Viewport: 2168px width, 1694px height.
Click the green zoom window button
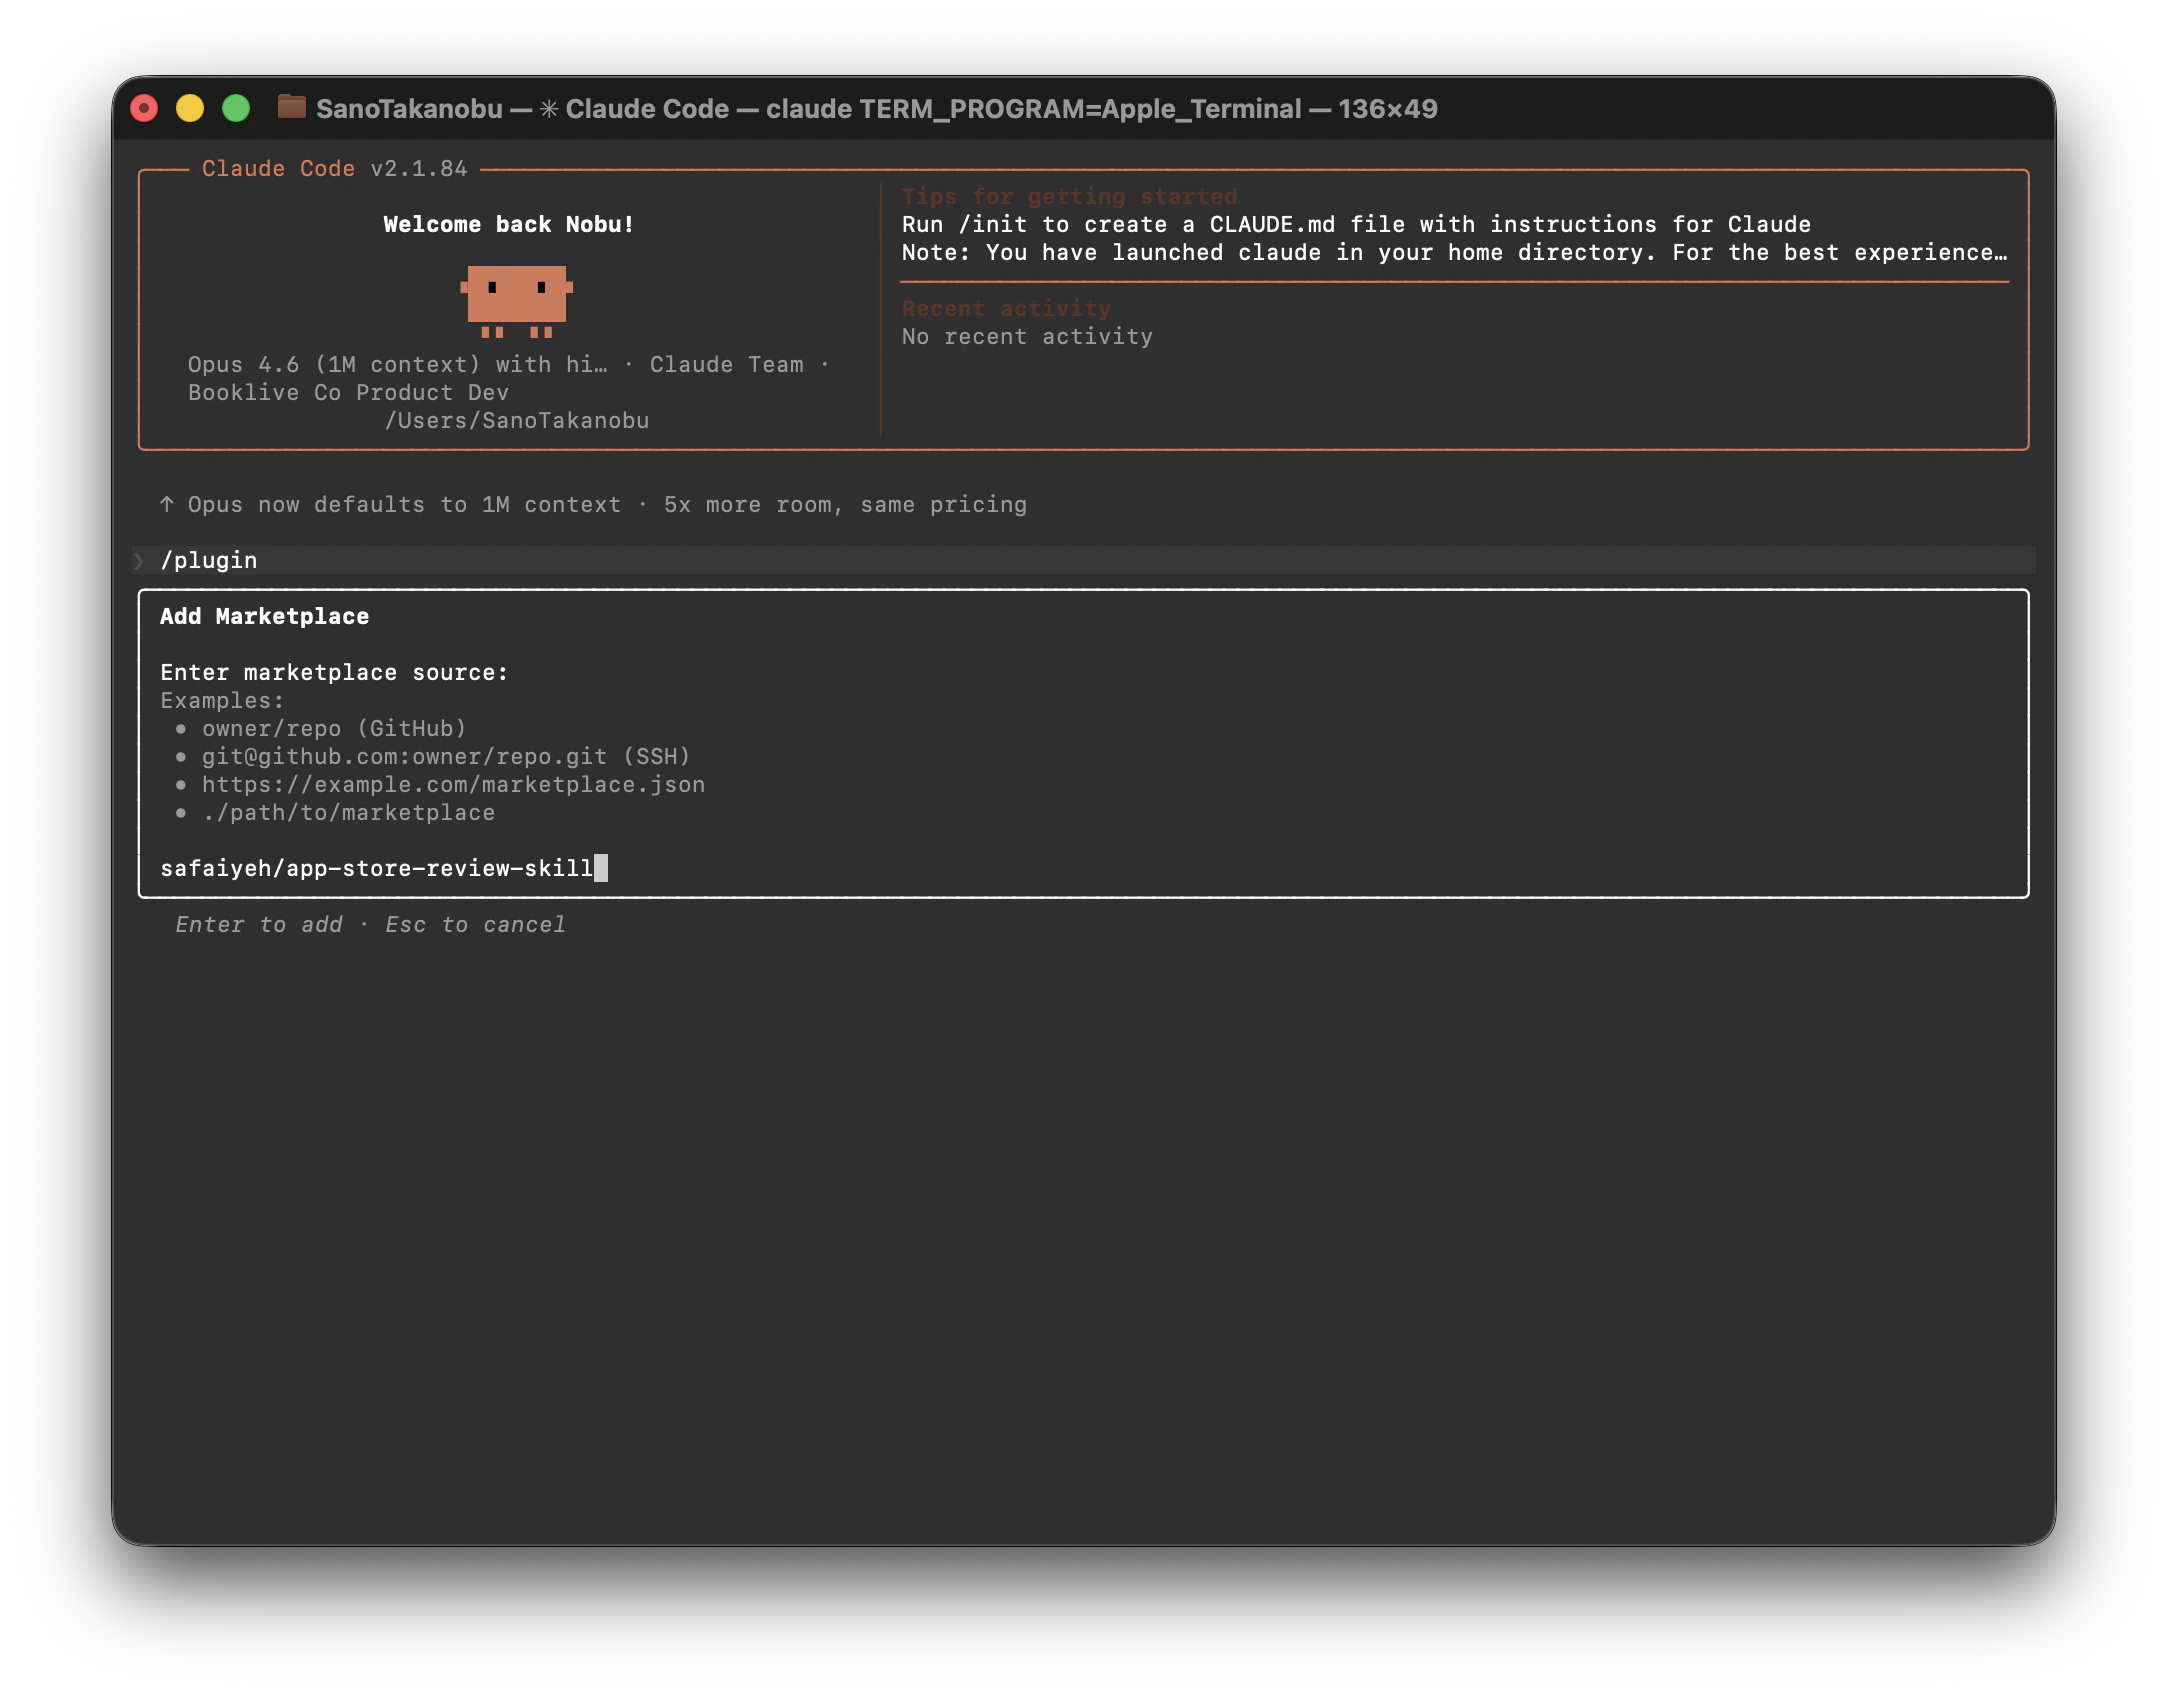(236, 108)
